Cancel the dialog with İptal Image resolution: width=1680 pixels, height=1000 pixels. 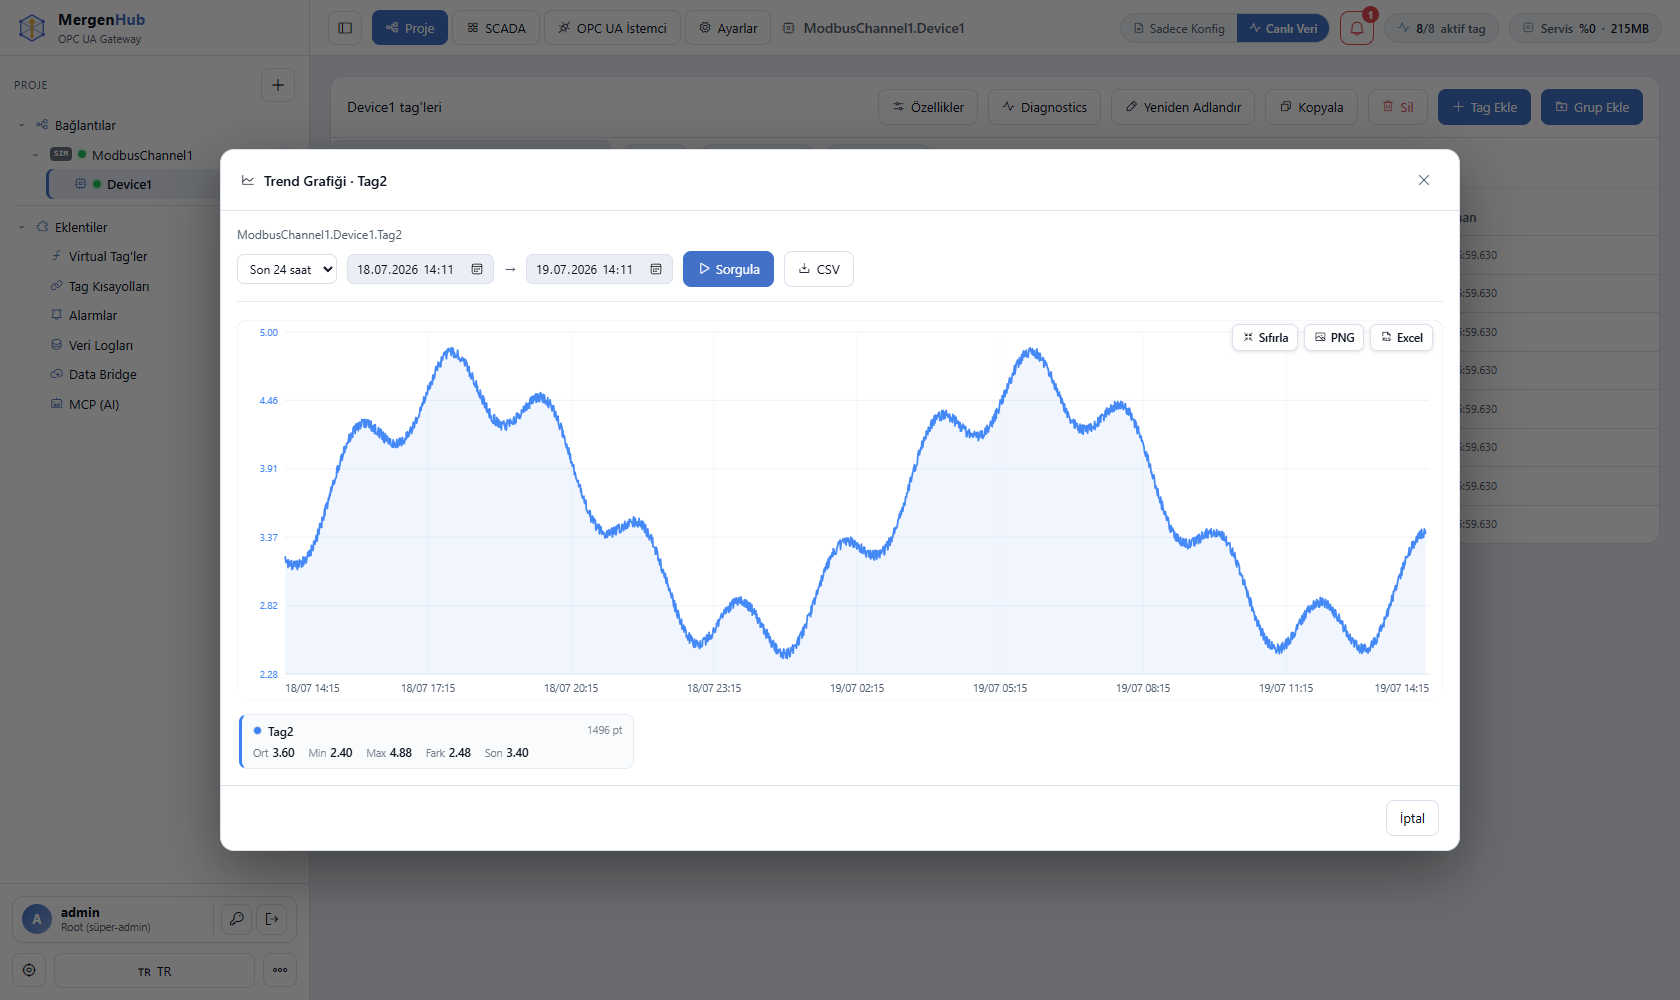click(x=1412, y=818)
